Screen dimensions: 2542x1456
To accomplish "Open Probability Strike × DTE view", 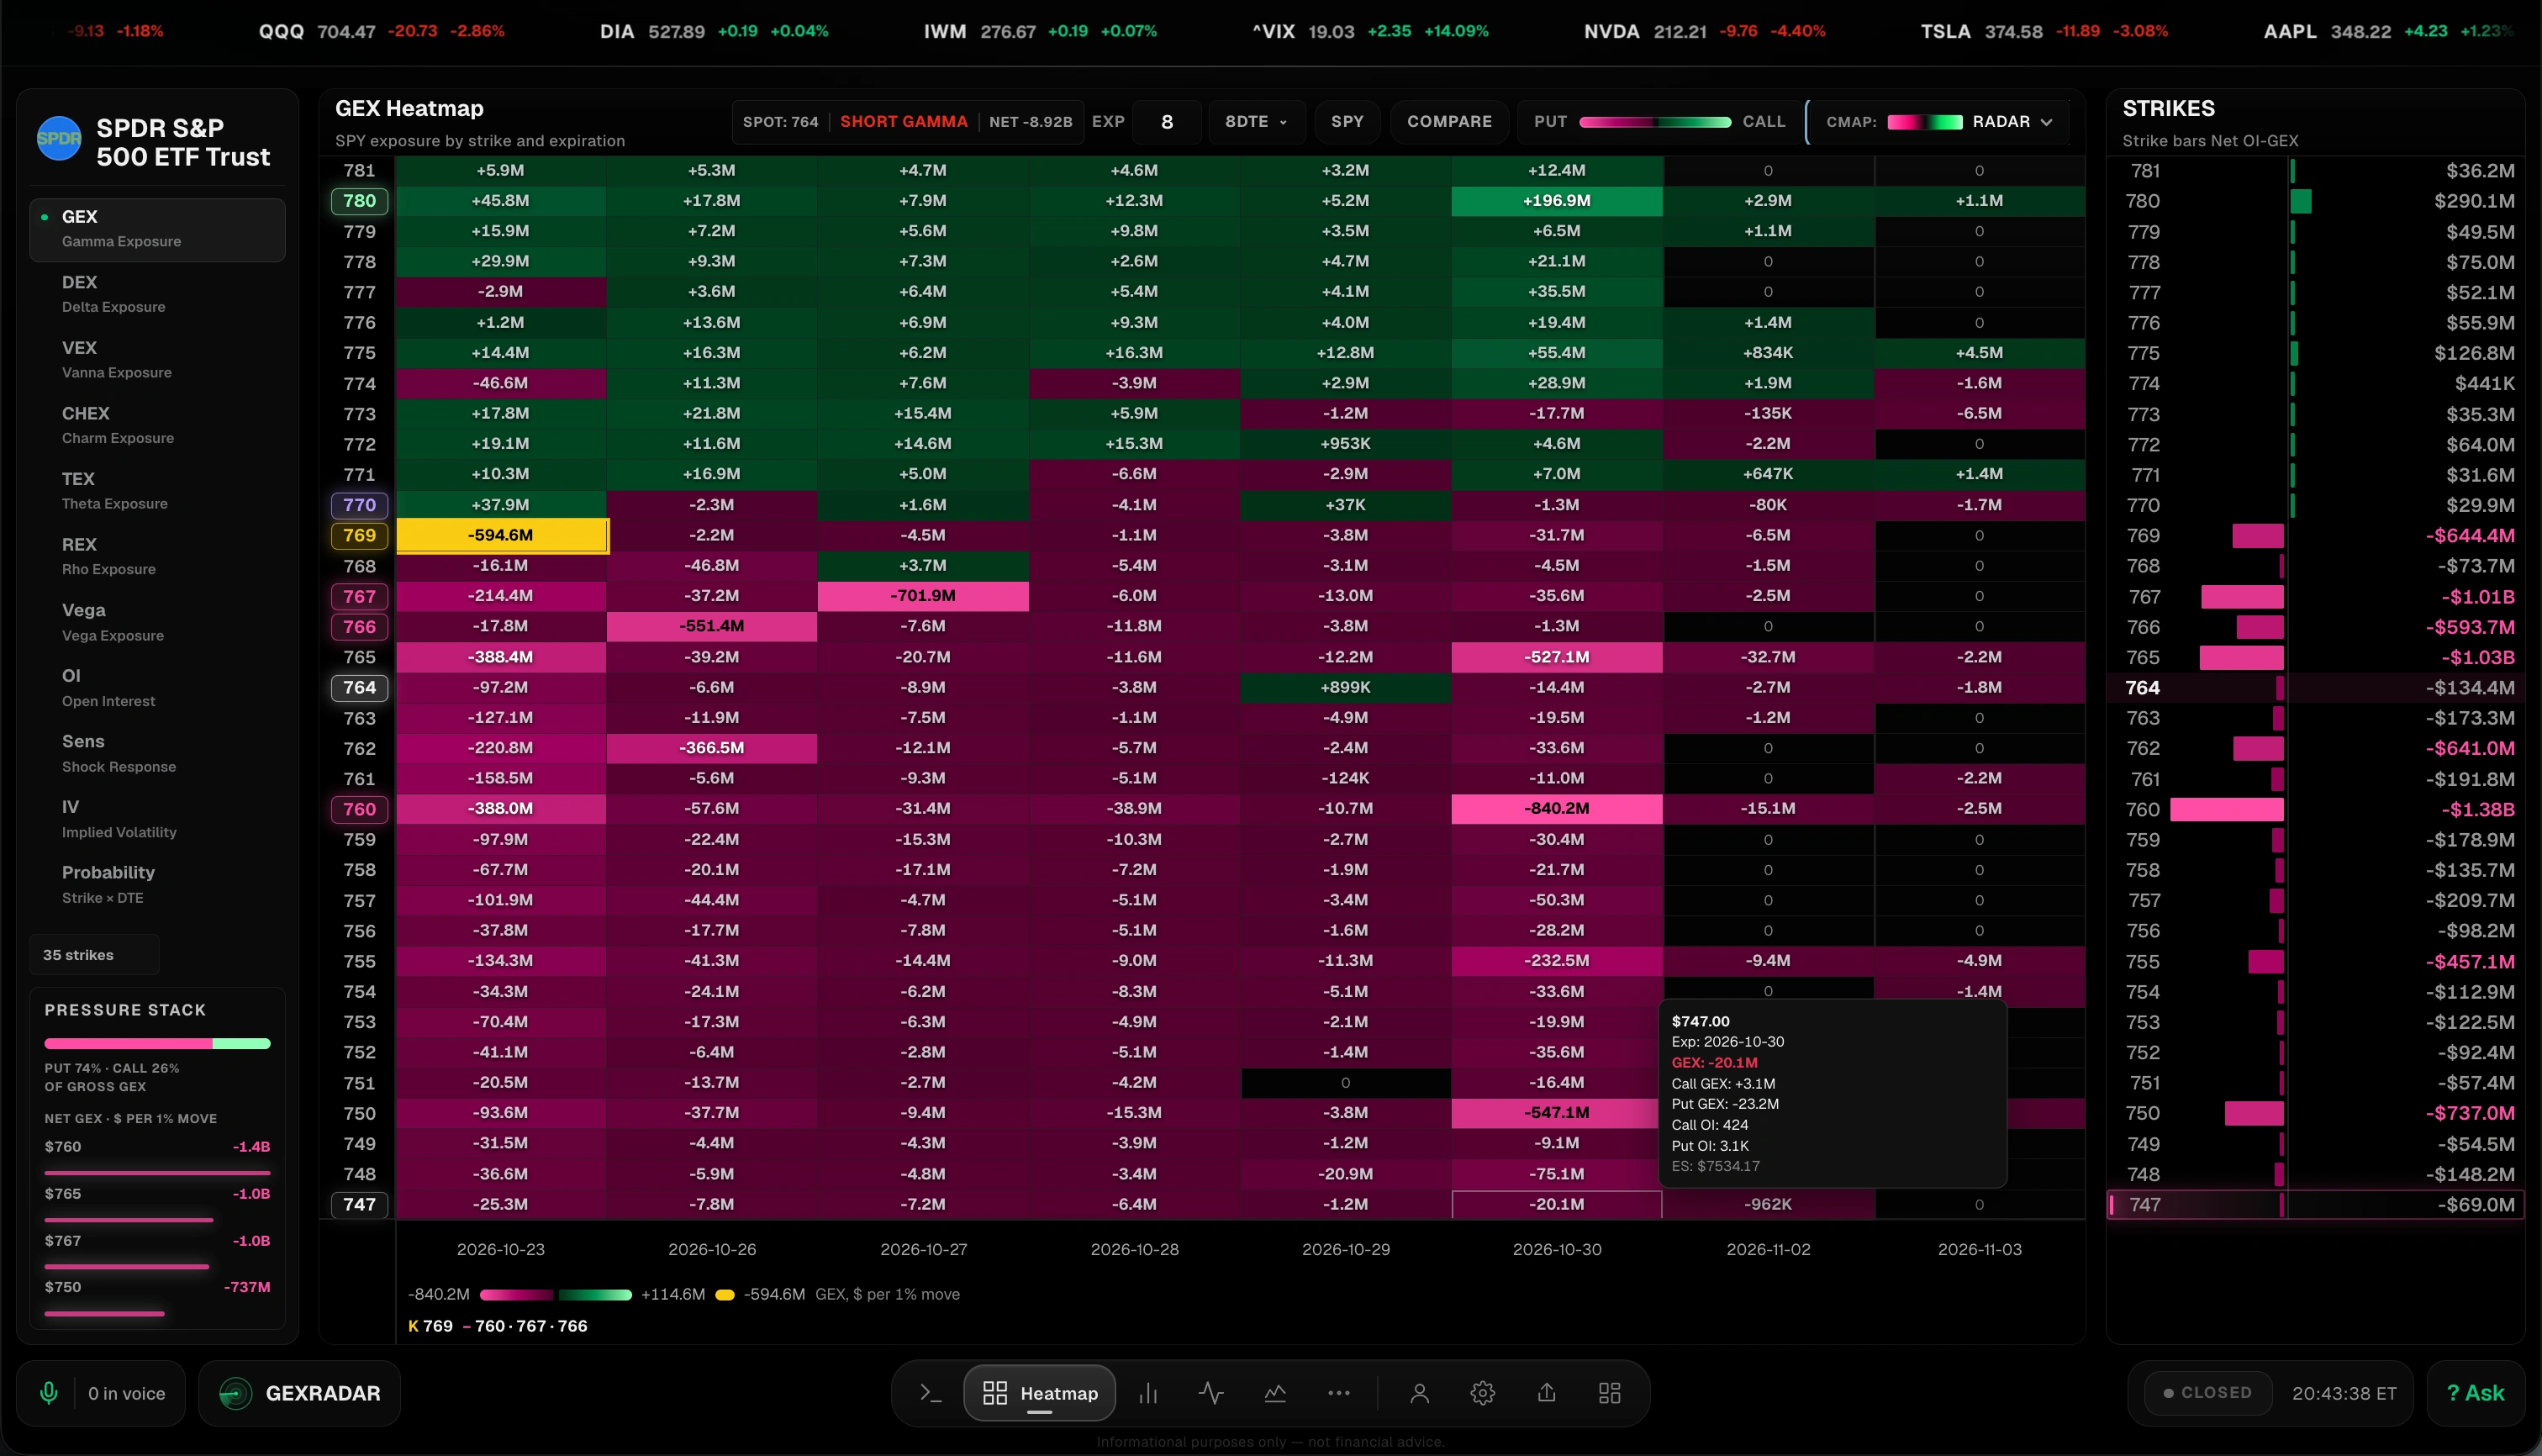I will [x=157, y=884].
